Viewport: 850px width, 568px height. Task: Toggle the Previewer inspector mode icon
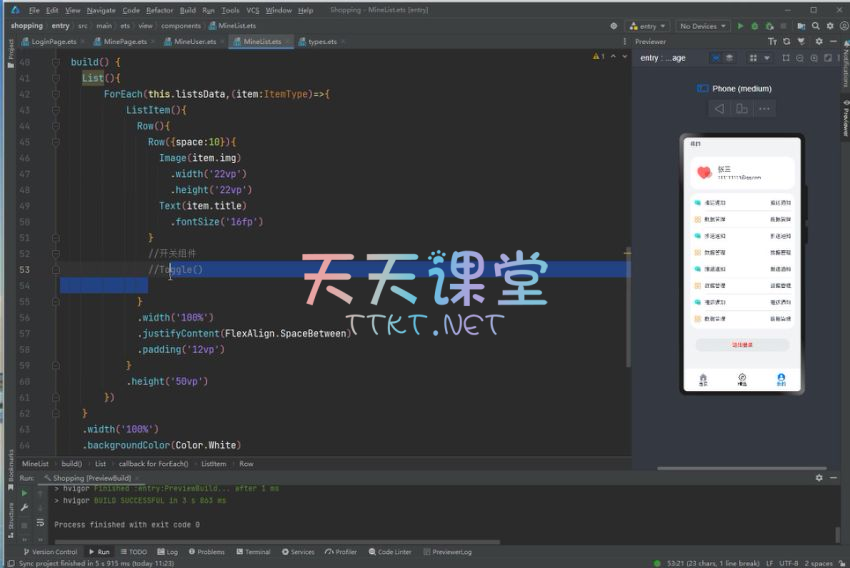point(714,58)
